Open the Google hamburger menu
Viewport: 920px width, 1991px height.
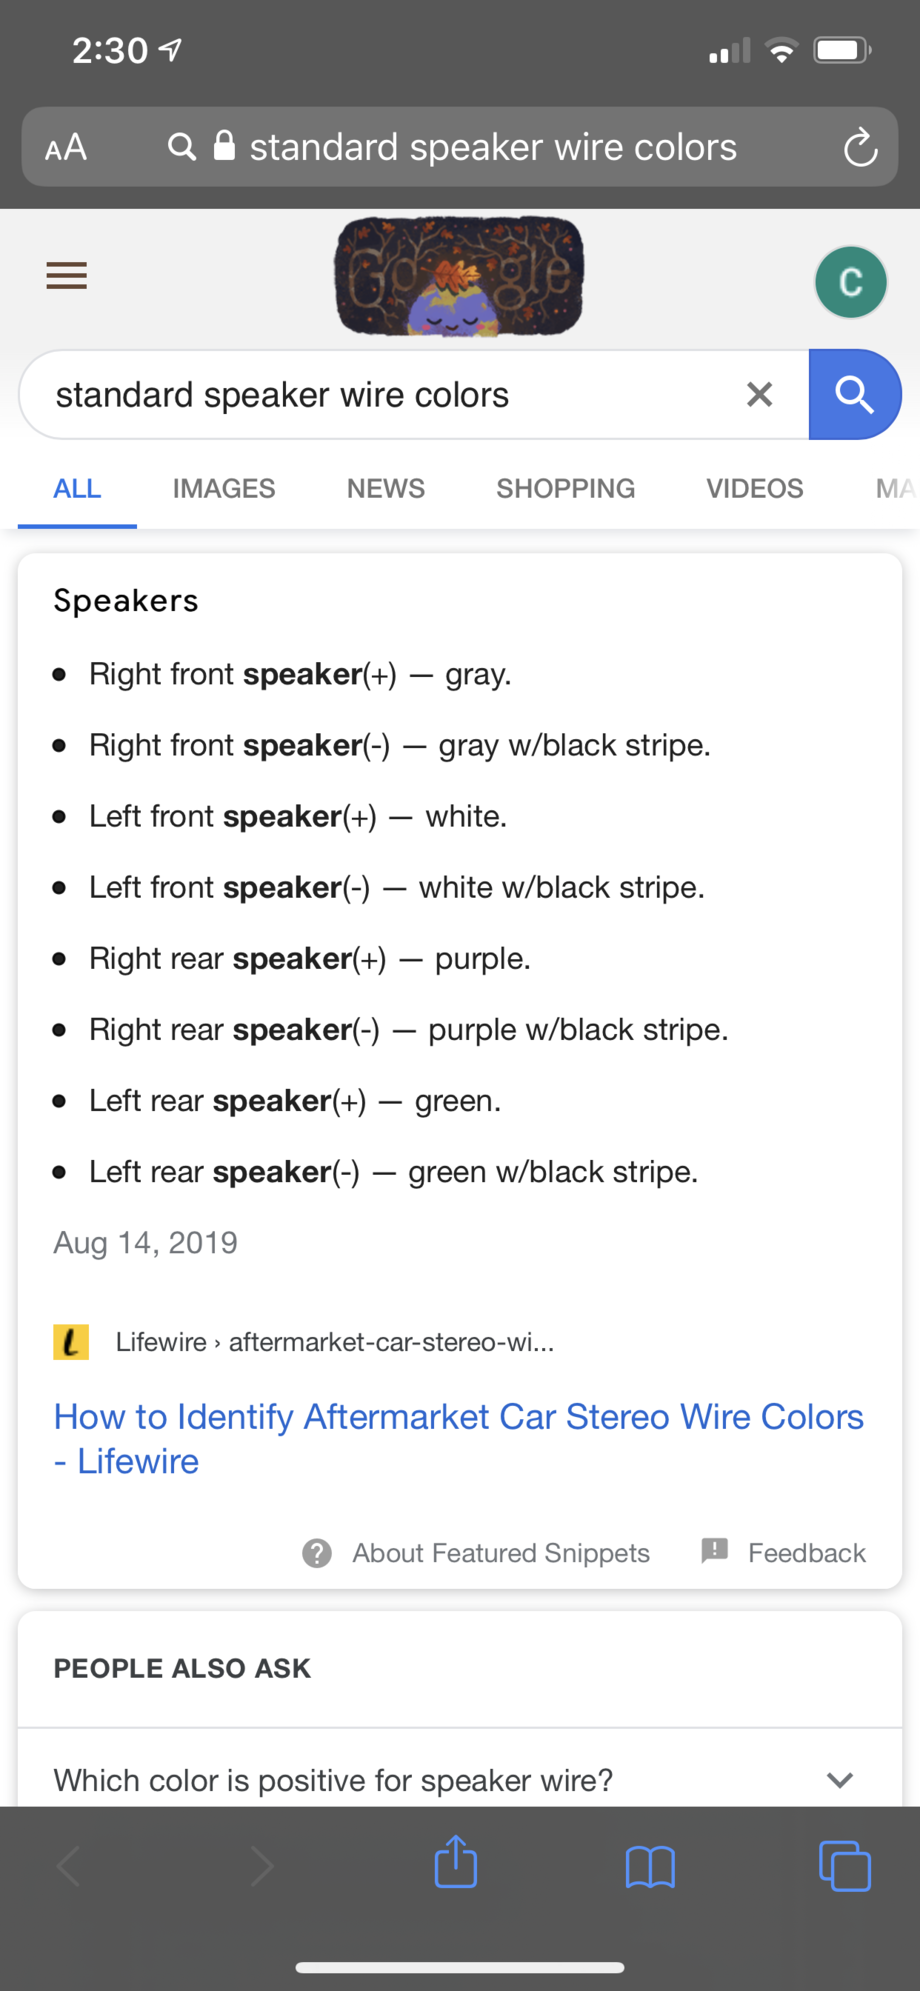pos(67,275)
